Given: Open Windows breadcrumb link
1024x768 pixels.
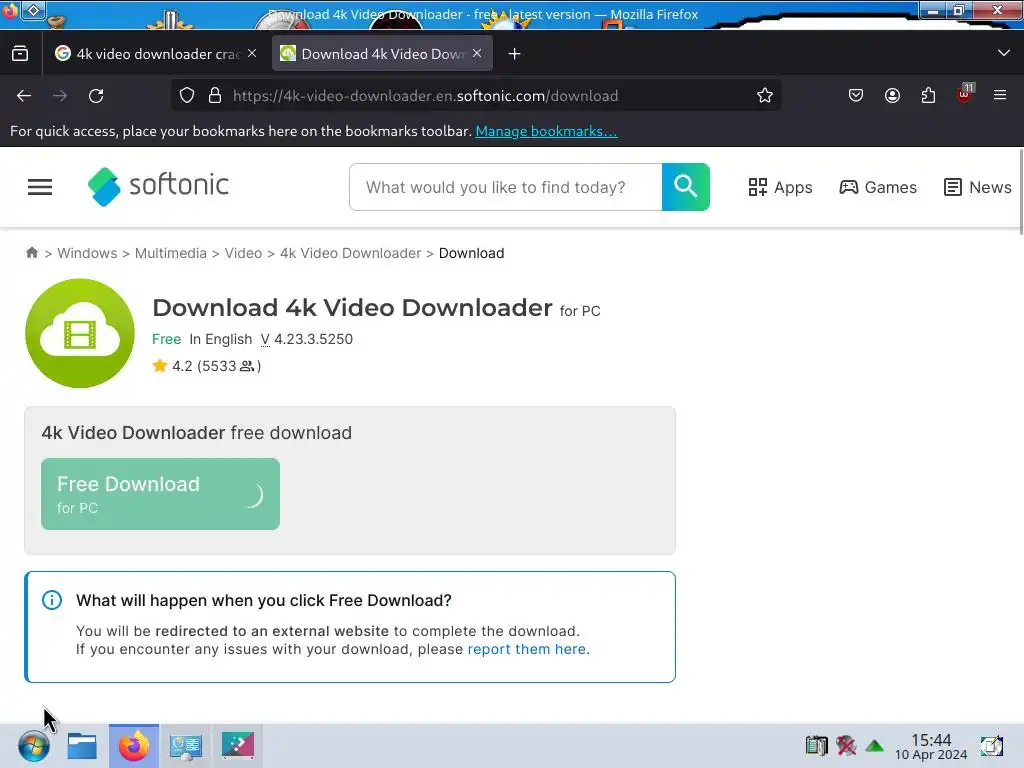Looking at the screenshot, I should pyautogui.click(x=87, y=253).
